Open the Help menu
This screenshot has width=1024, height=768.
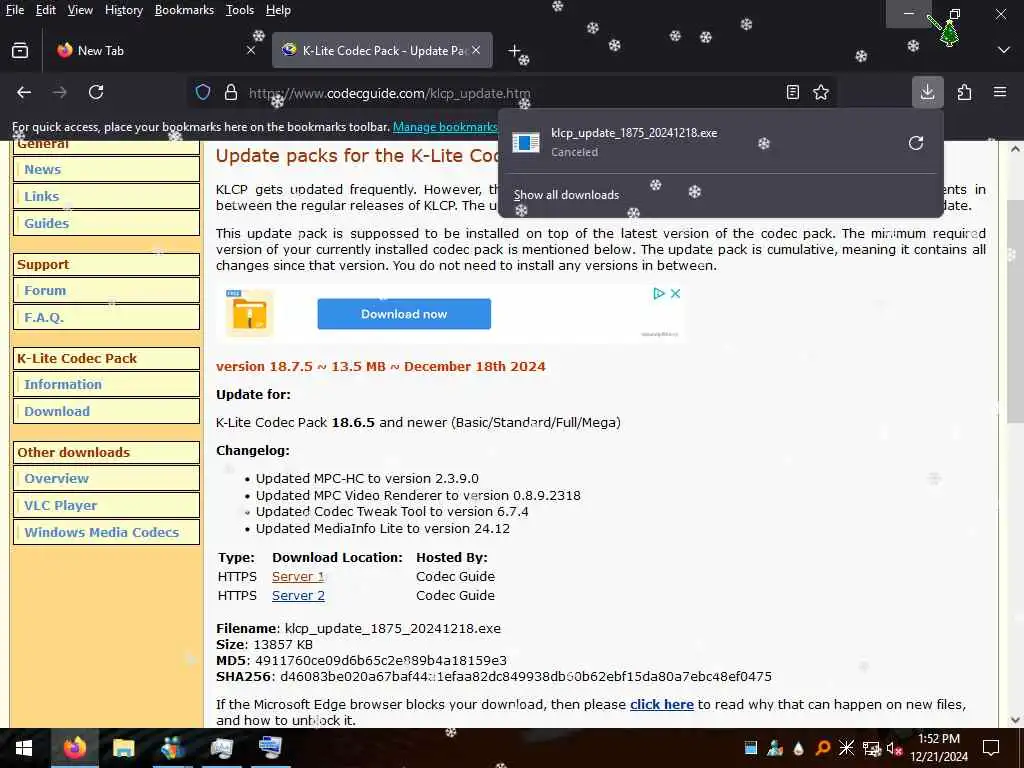pyautogui.click(x=278, y=10)
